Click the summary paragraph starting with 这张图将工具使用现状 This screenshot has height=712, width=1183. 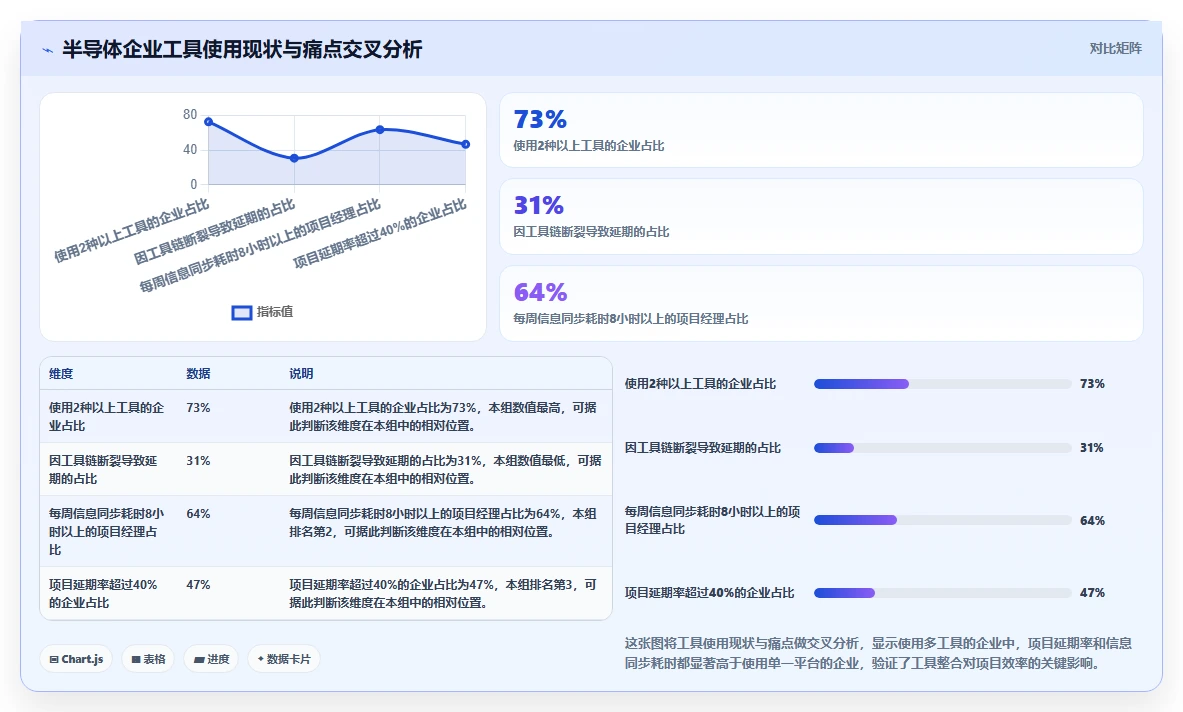click(x=878, y=653)
